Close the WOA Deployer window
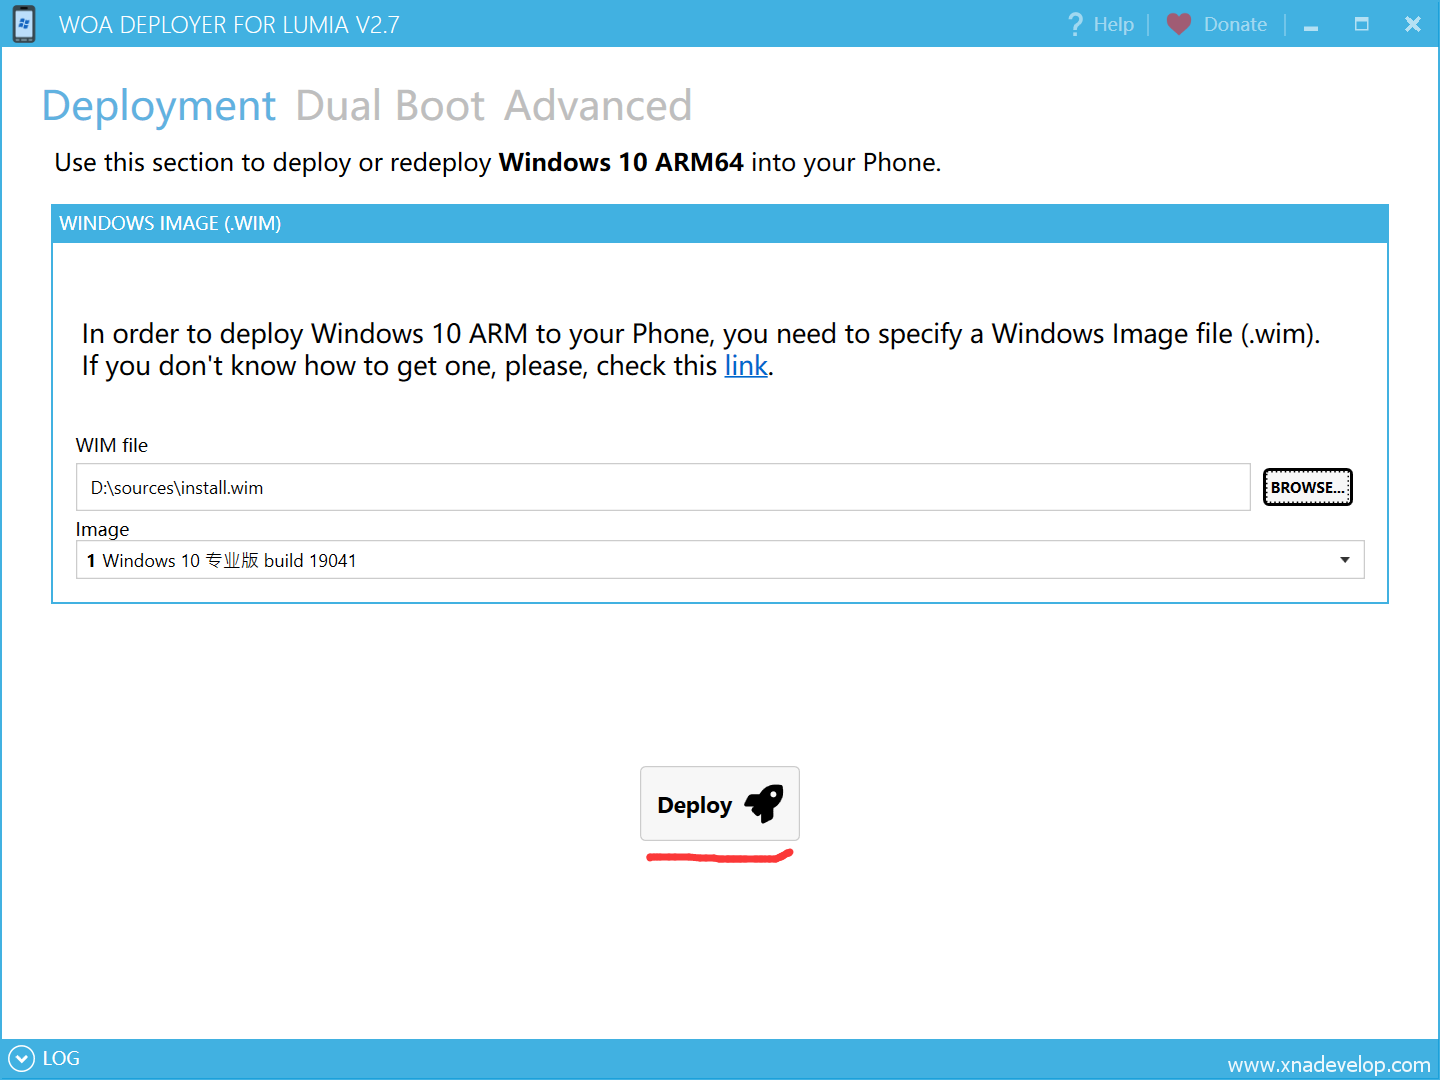The width and height of the screenshot is (1440, 1080). (1412, 24)
